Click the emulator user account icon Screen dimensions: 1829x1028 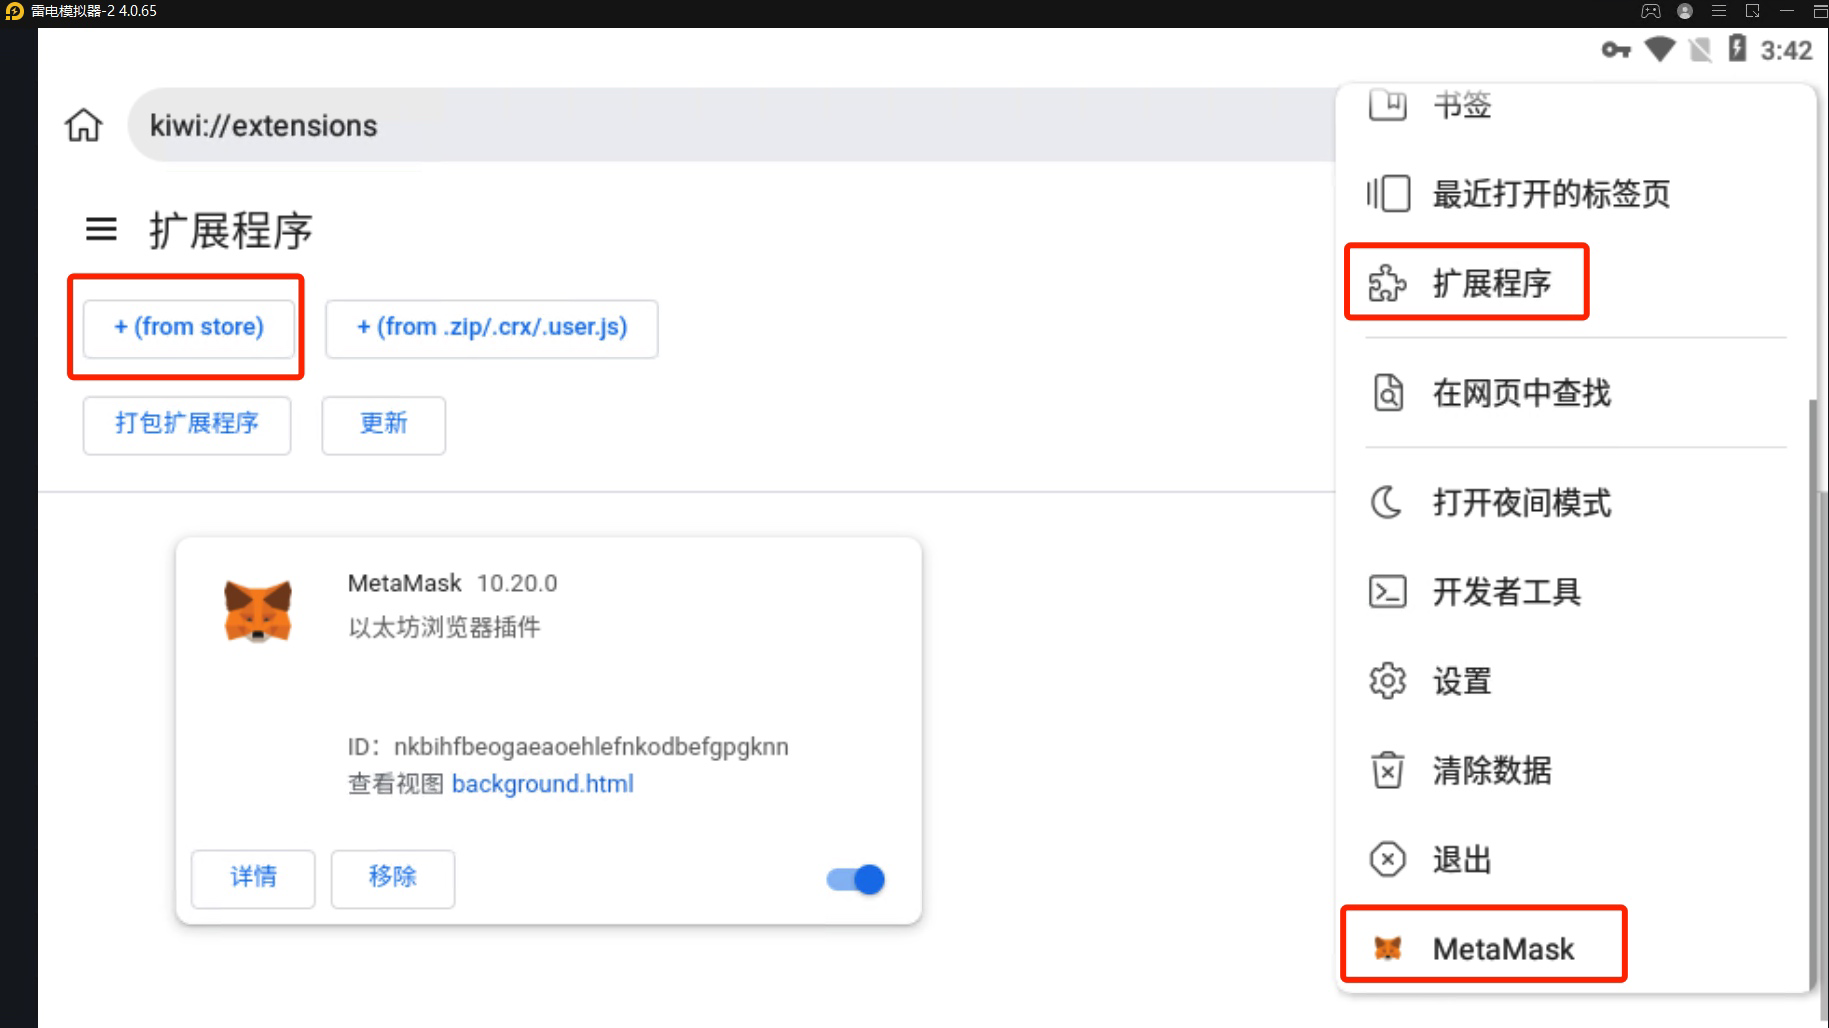(x=1685, y=11)
